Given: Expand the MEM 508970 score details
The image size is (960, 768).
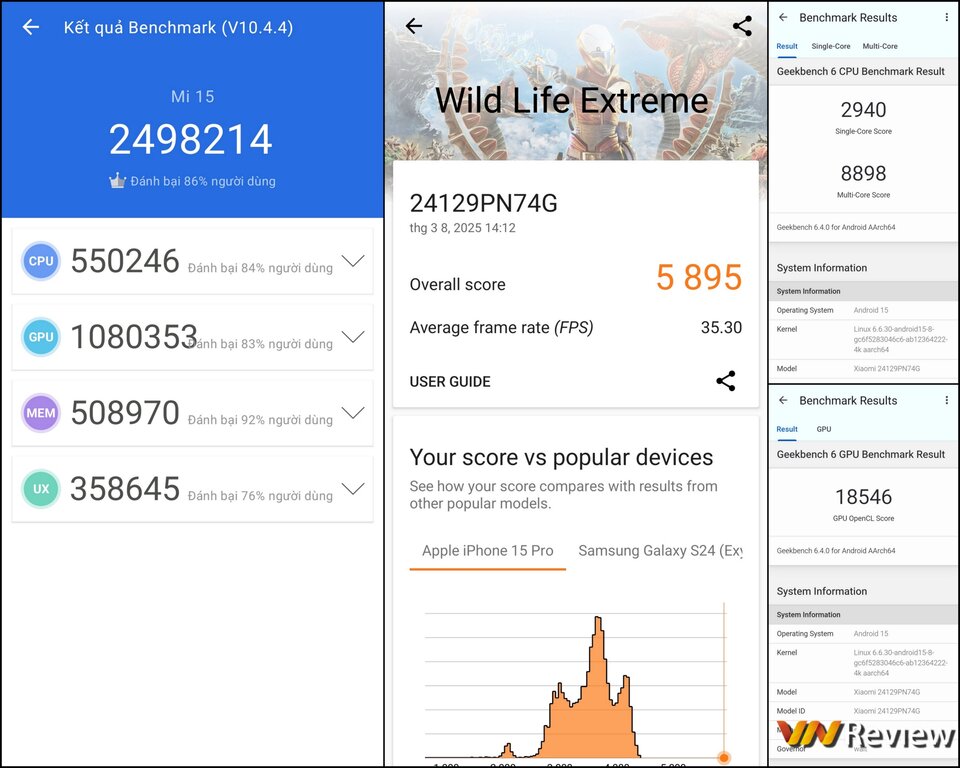Looking at the screenshot, I should pyautogui.click(x=353, y=413).
